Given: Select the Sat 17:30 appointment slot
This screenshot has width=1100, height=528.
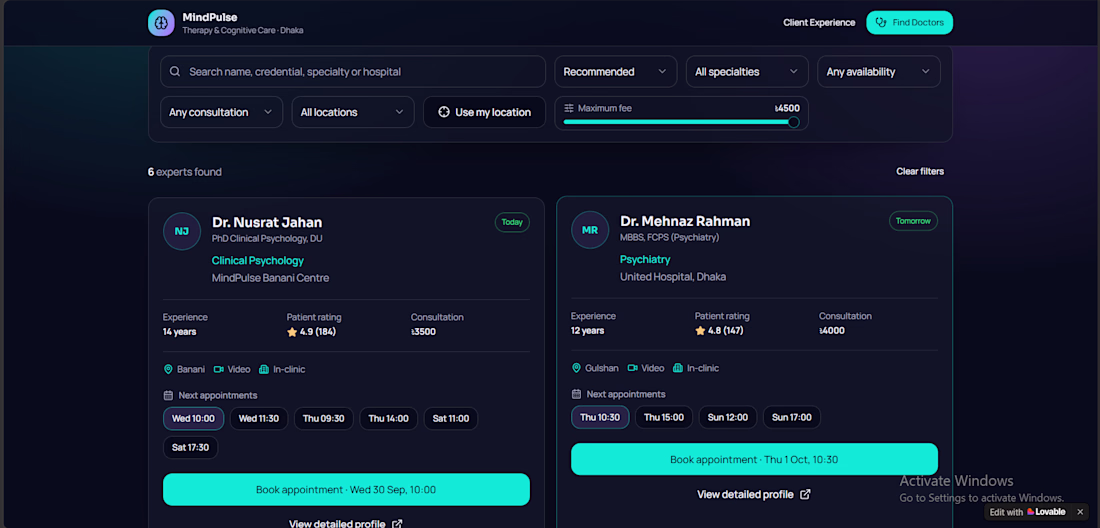Looking at the screenshot, I should (x=191, y=447).
